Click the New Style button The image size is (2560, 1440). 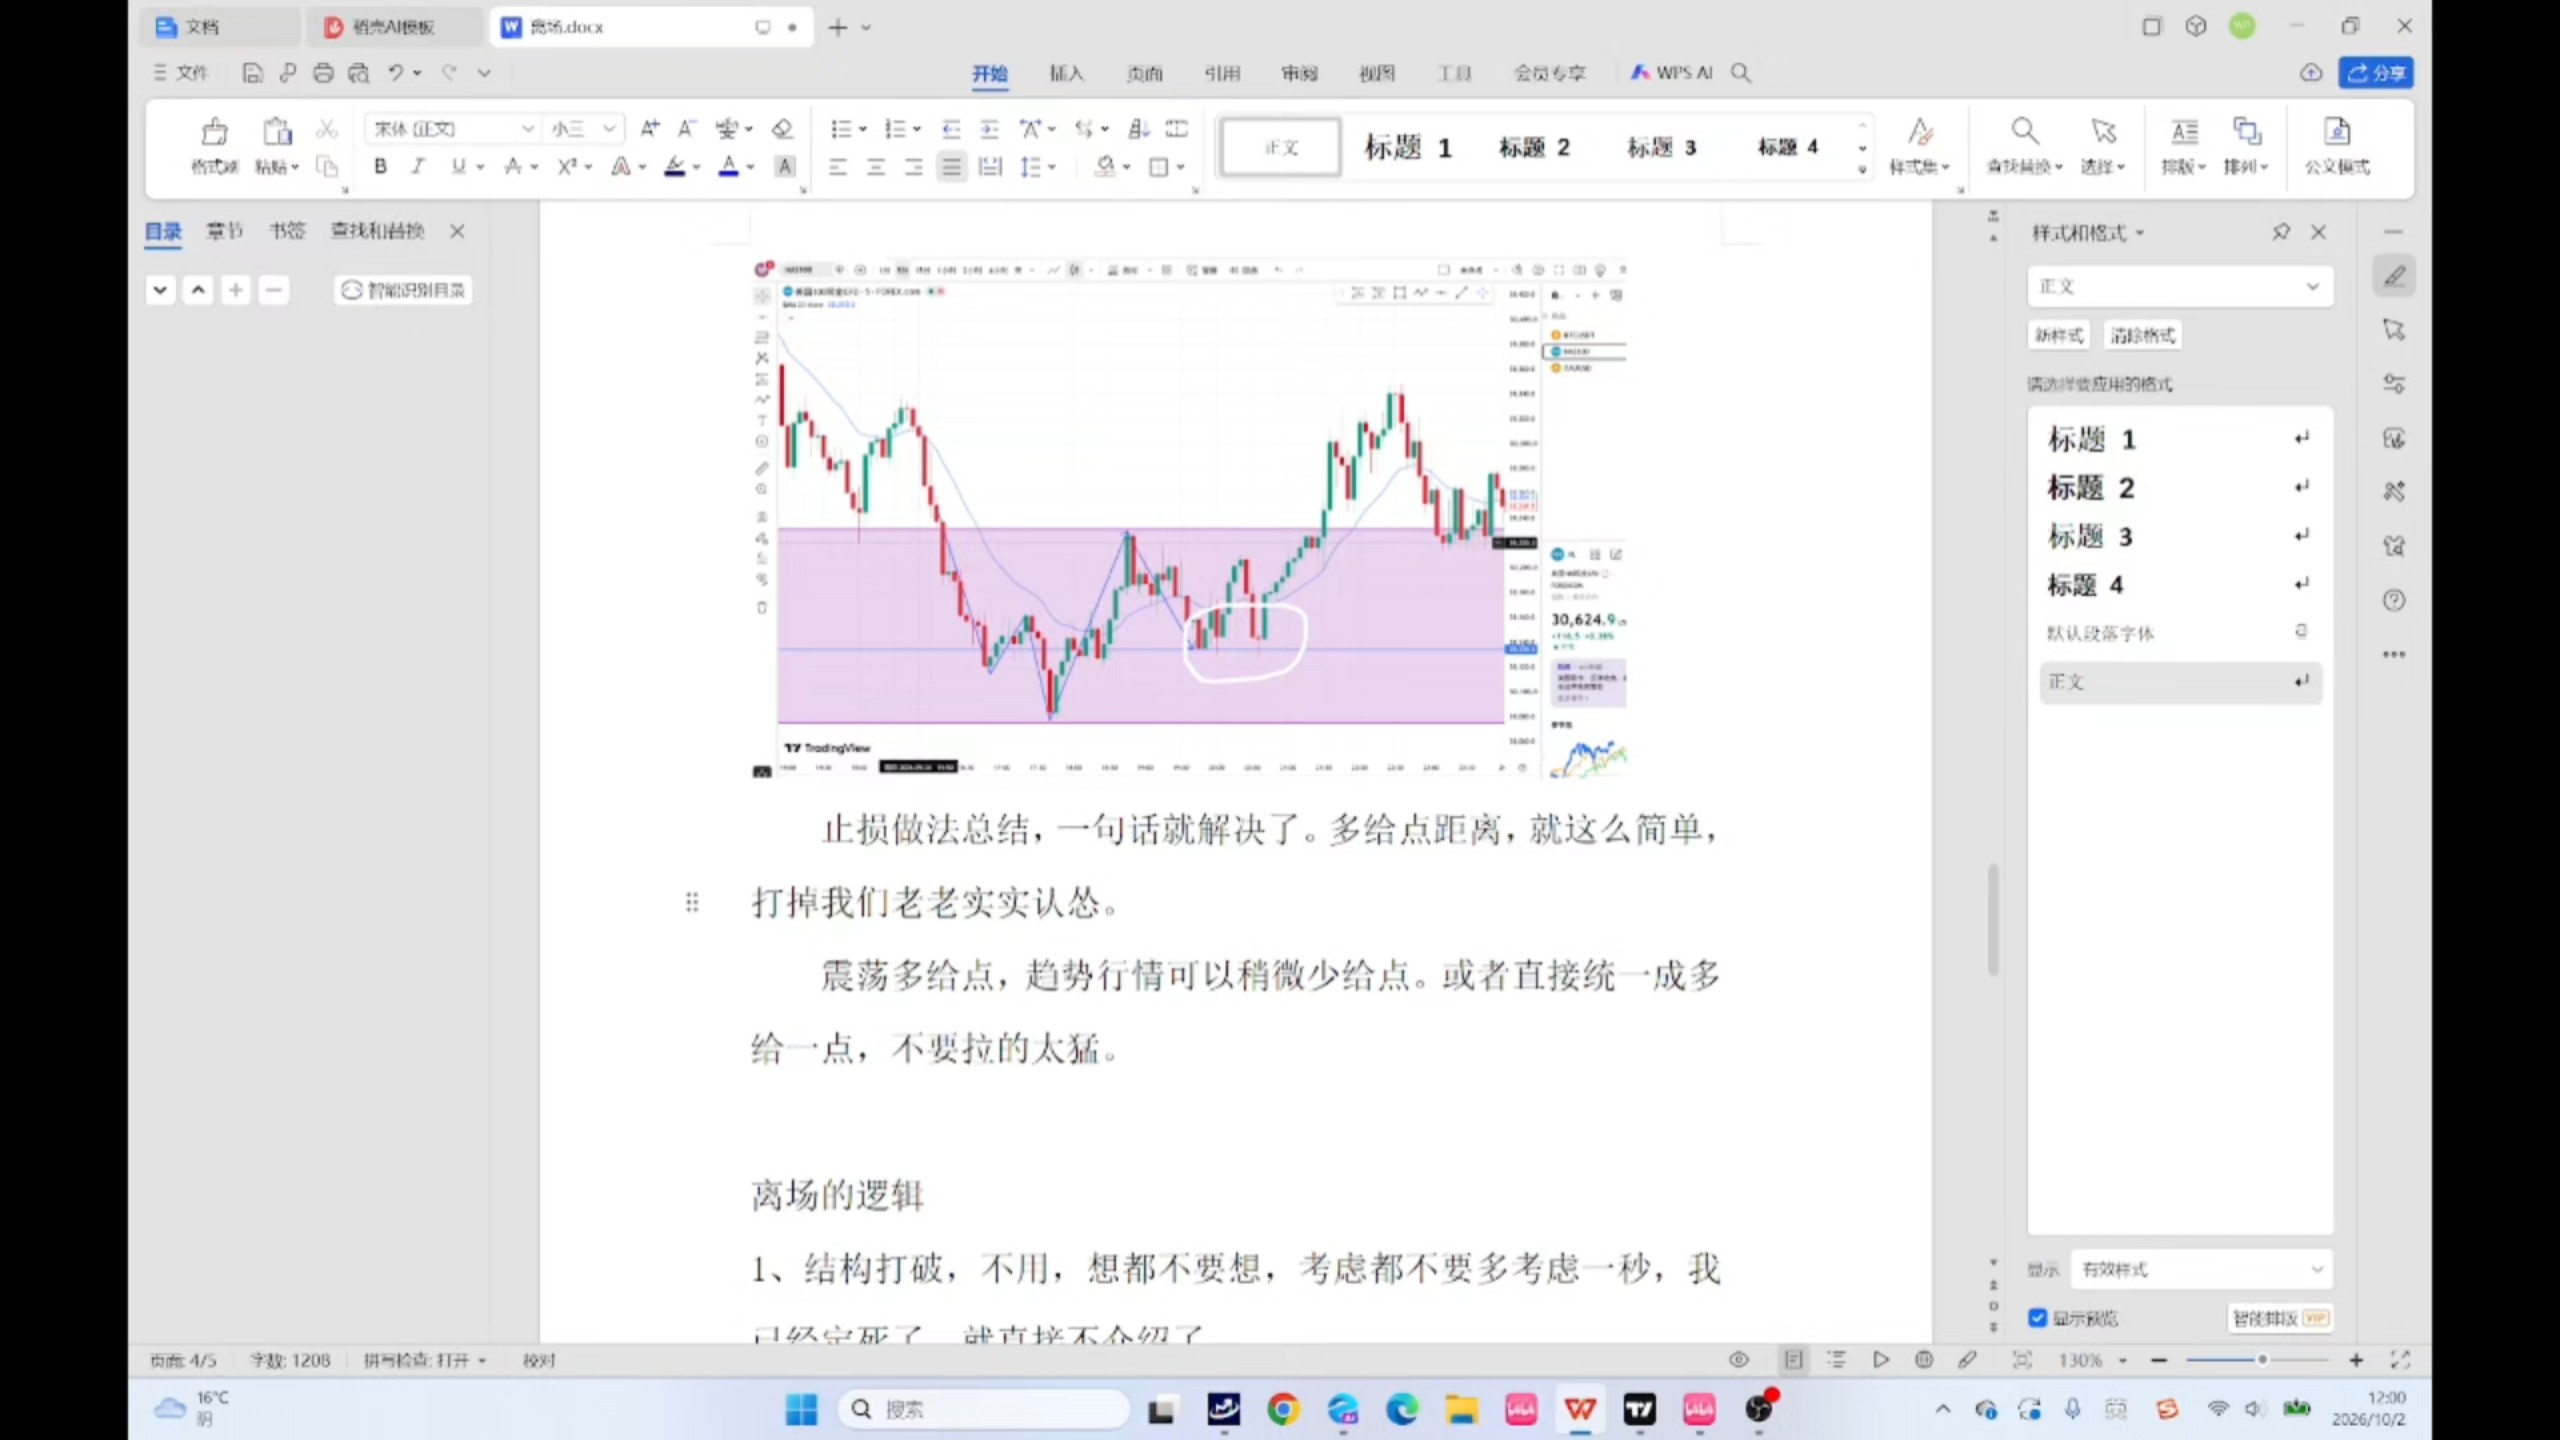[x=2059, y=335]
